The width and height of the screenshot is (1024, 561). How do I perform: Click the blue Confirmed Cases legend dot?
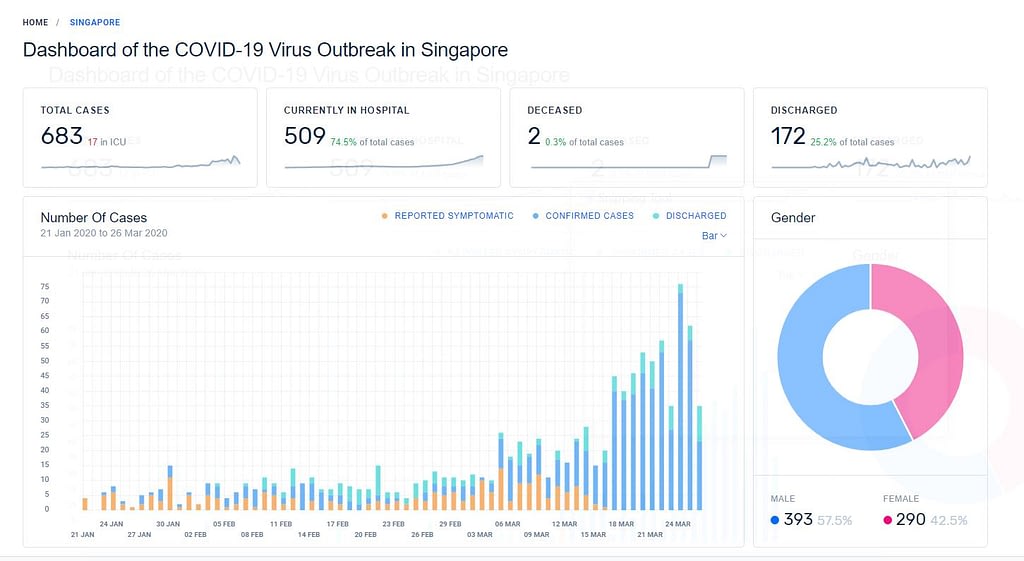[x=536, y=216]
